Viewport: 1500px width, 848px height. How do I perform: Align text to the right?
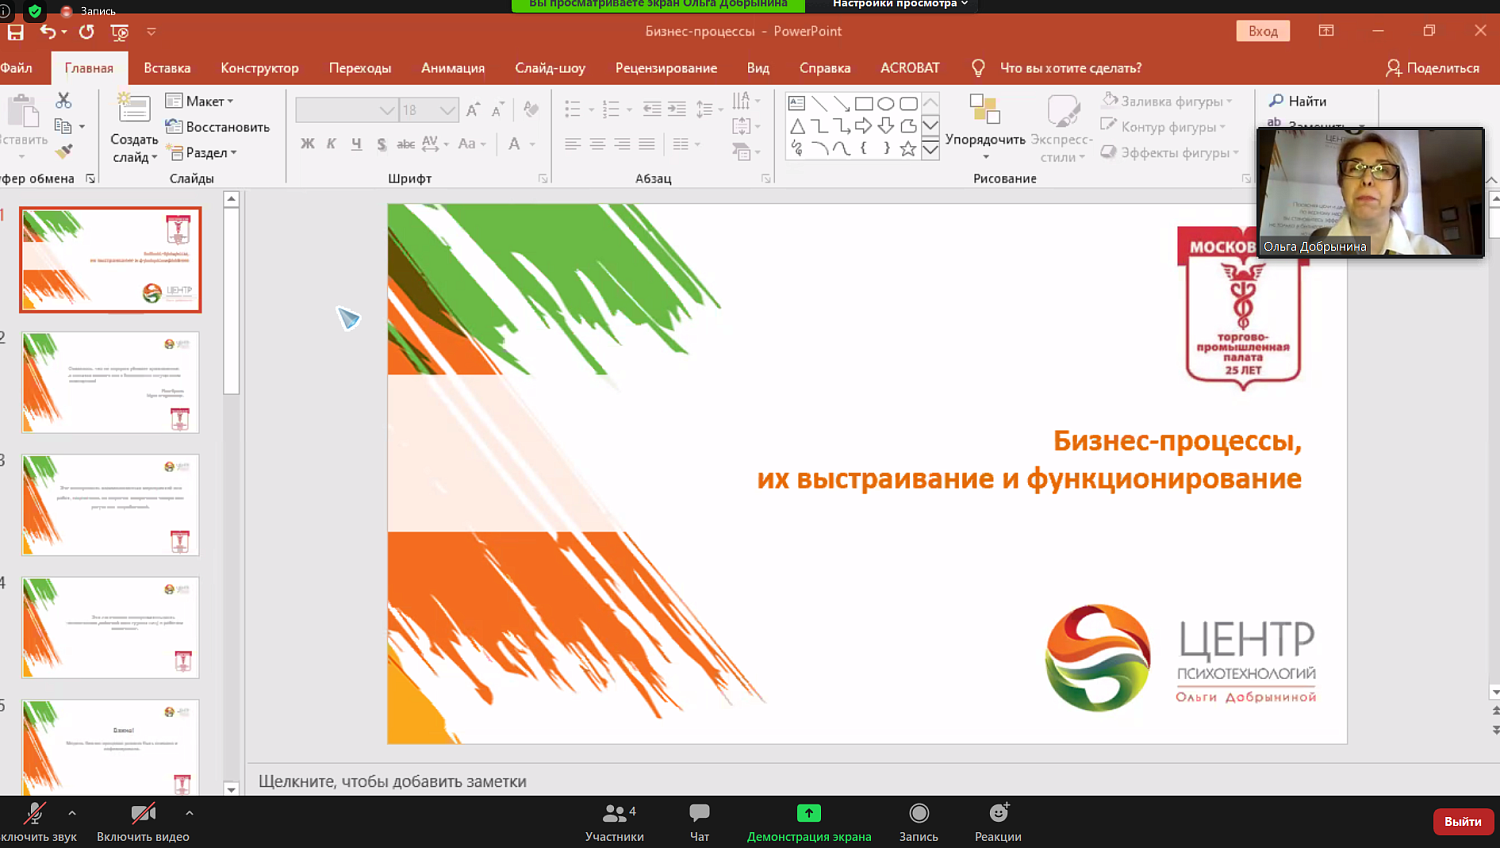click(x=622, y=144)
